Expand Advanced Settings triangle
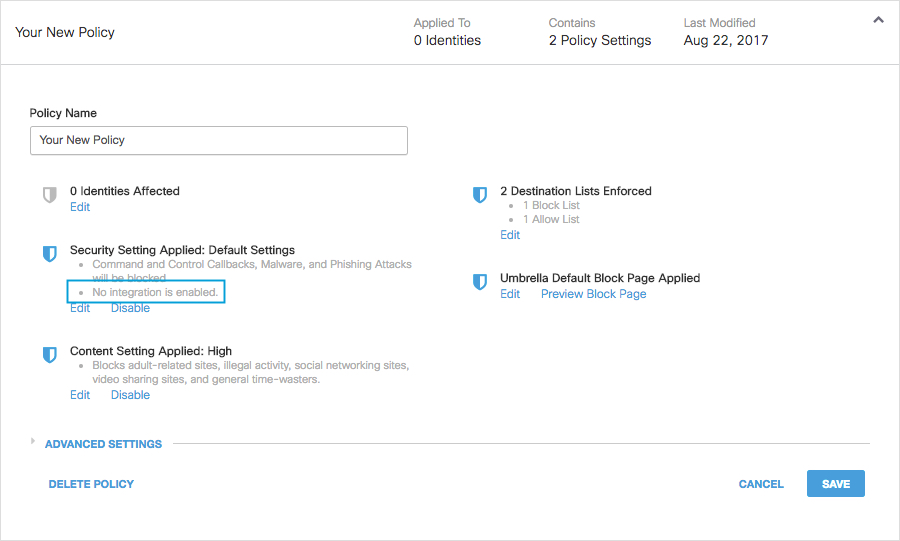Viewport: 900px width, 541px height. coord(33,441)
